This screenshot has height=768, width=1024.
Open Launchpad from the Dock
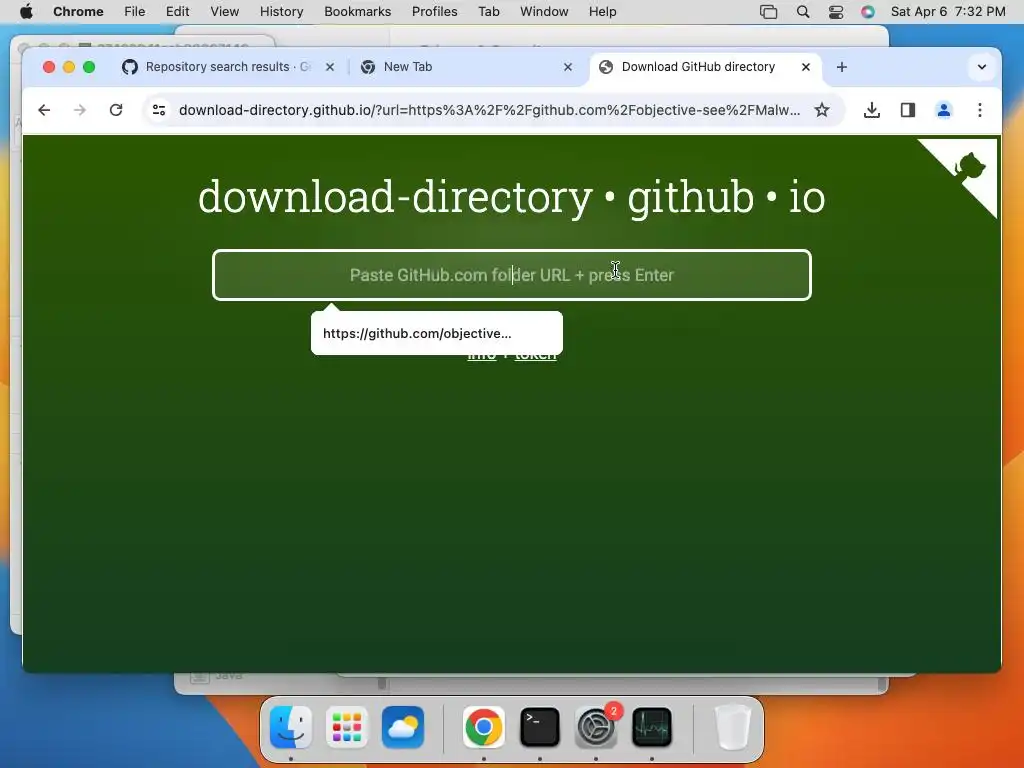[x=347, y=727]
